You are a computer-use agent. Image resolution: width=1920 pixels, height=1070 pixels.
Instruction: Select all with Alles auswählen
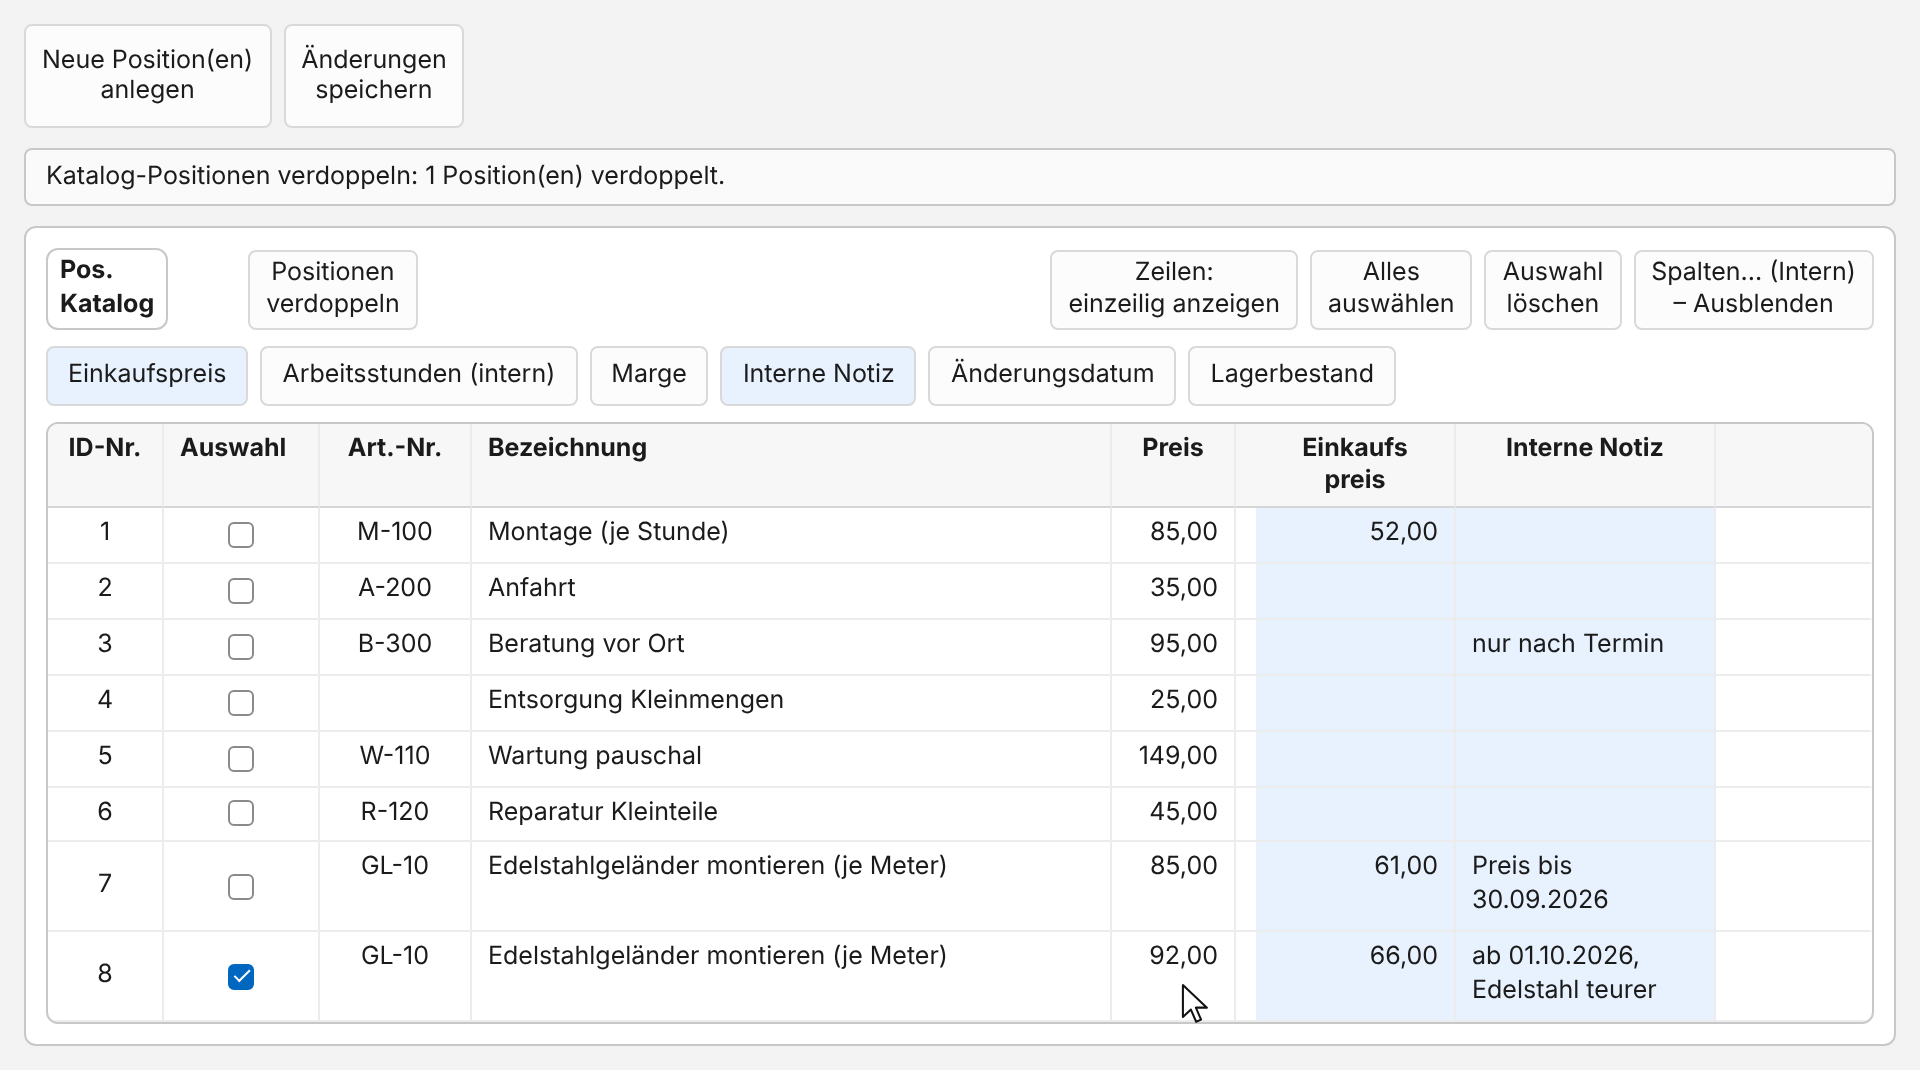click(1391, 289)
